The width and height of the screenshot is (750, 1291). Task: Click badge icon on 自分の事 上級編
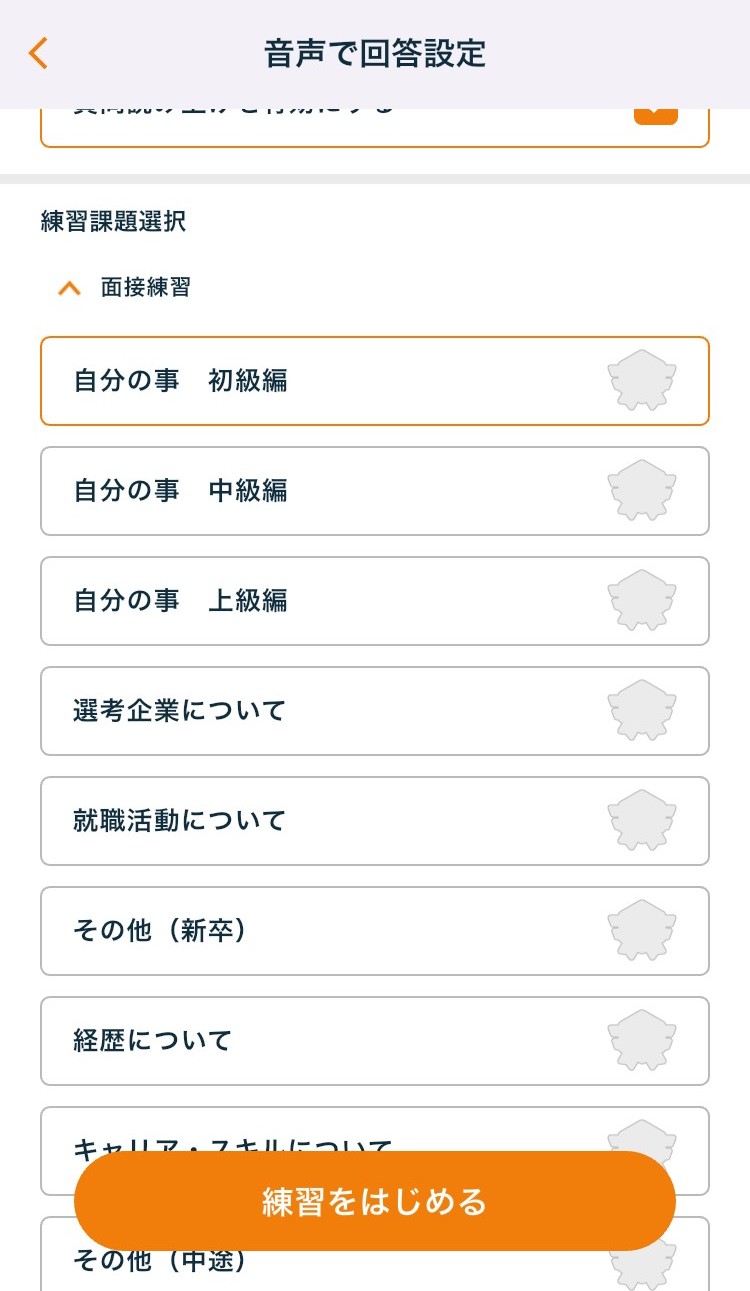tap(642, 601)
